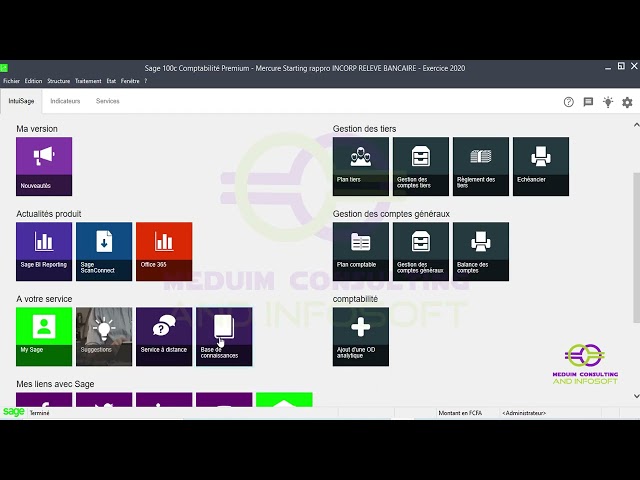
Task: Click the Gestion des tiers heading
Action: (x=364, y=129)
